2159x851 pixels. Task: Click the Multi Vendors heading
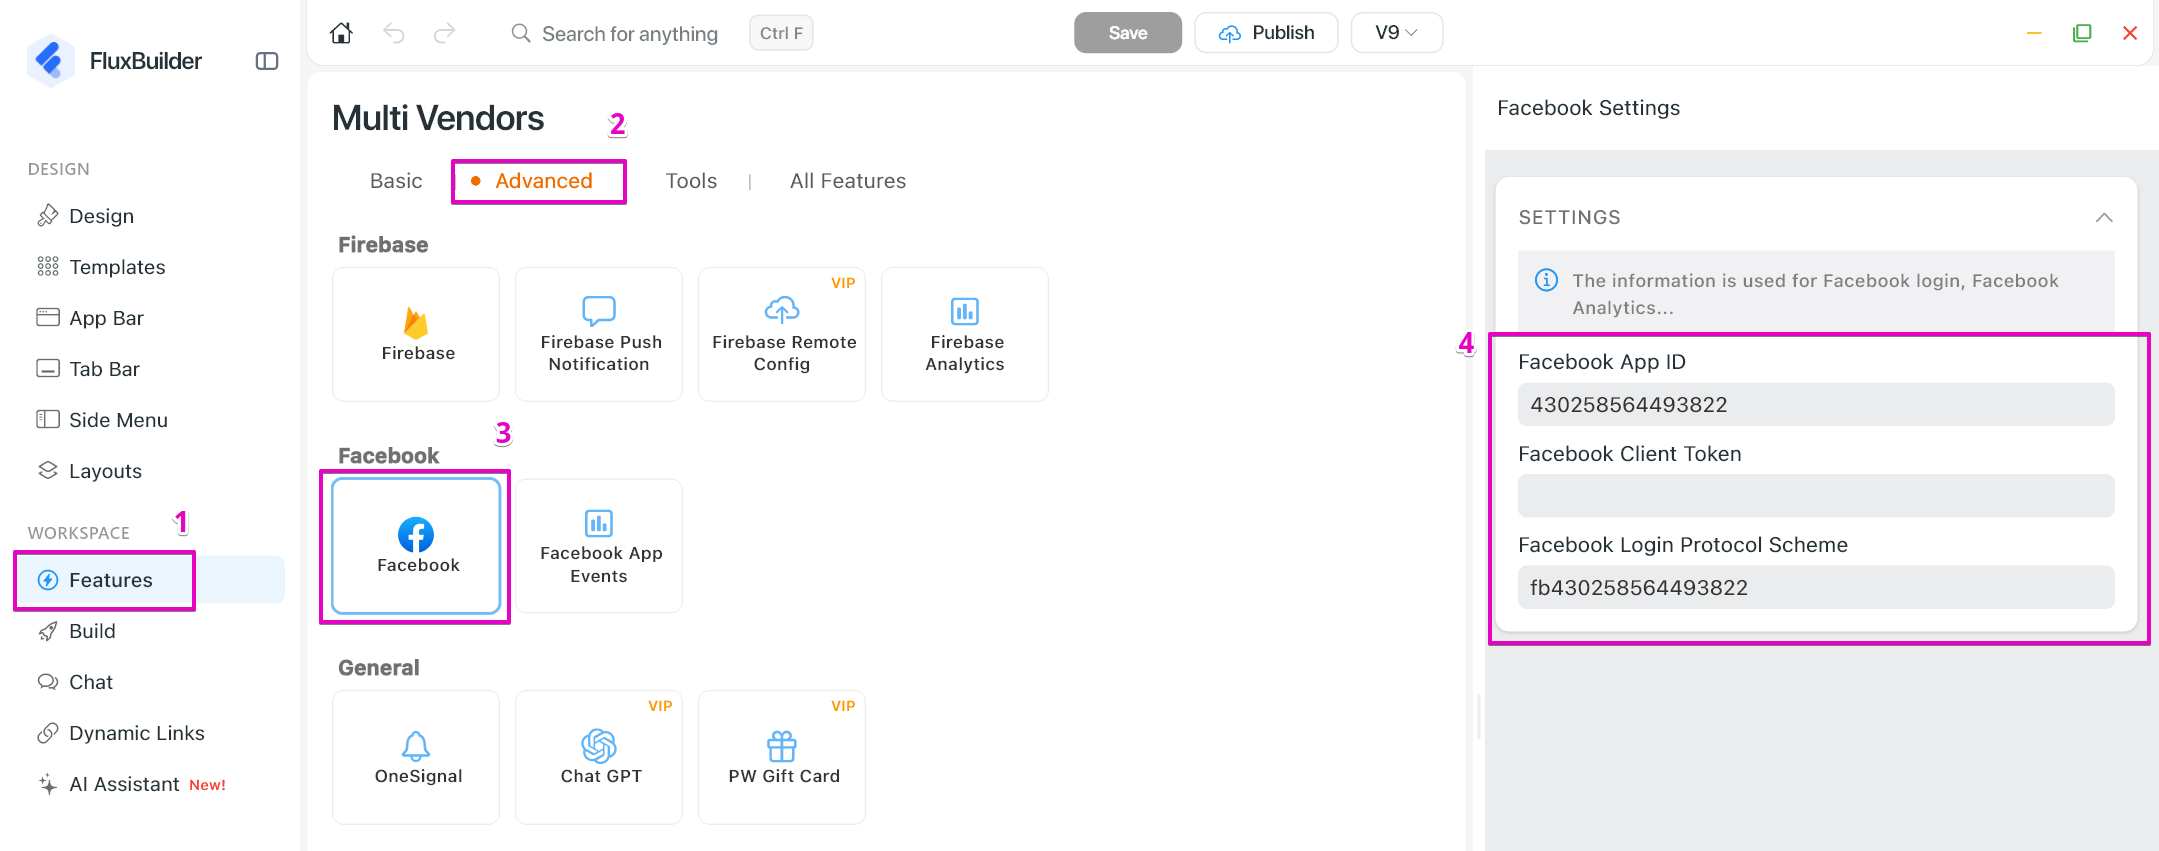tap(438, 118)
